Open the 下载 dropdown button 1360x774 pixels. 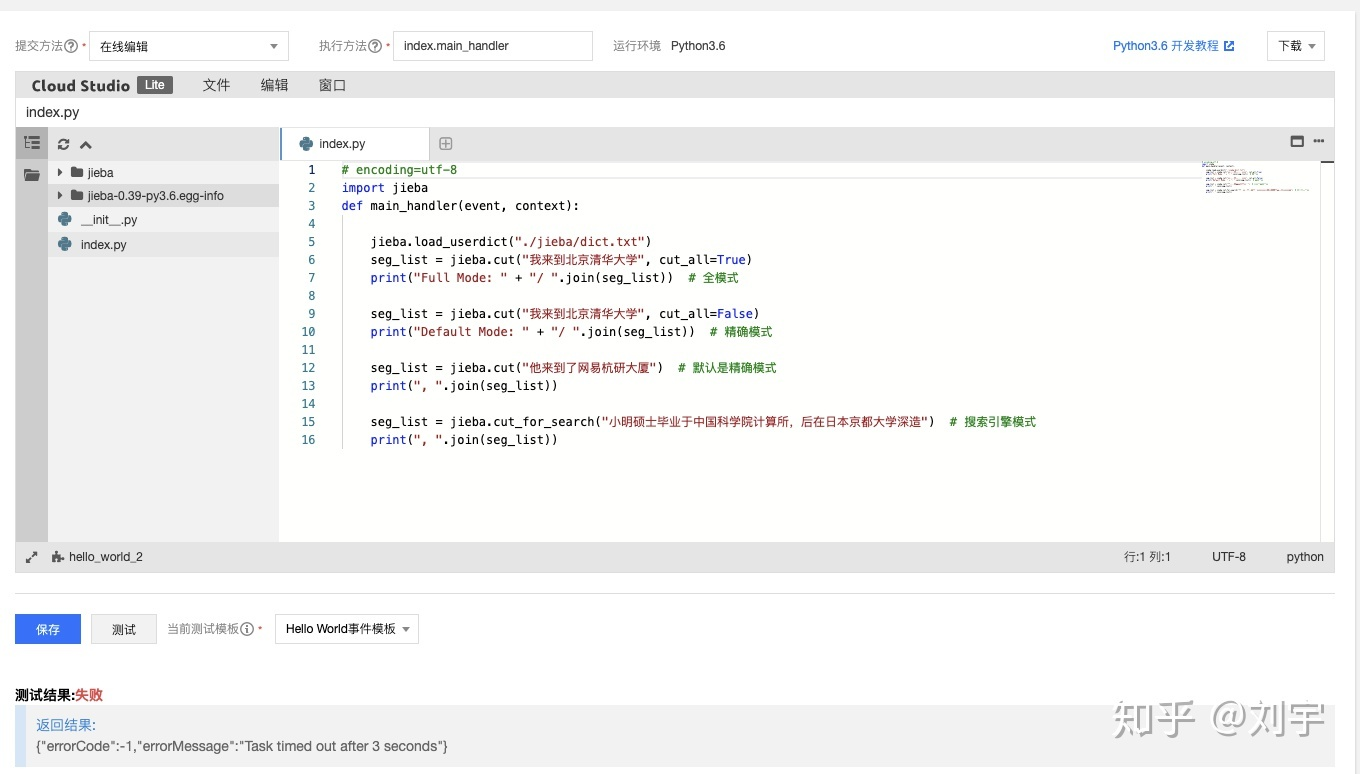coord(1296,46)
